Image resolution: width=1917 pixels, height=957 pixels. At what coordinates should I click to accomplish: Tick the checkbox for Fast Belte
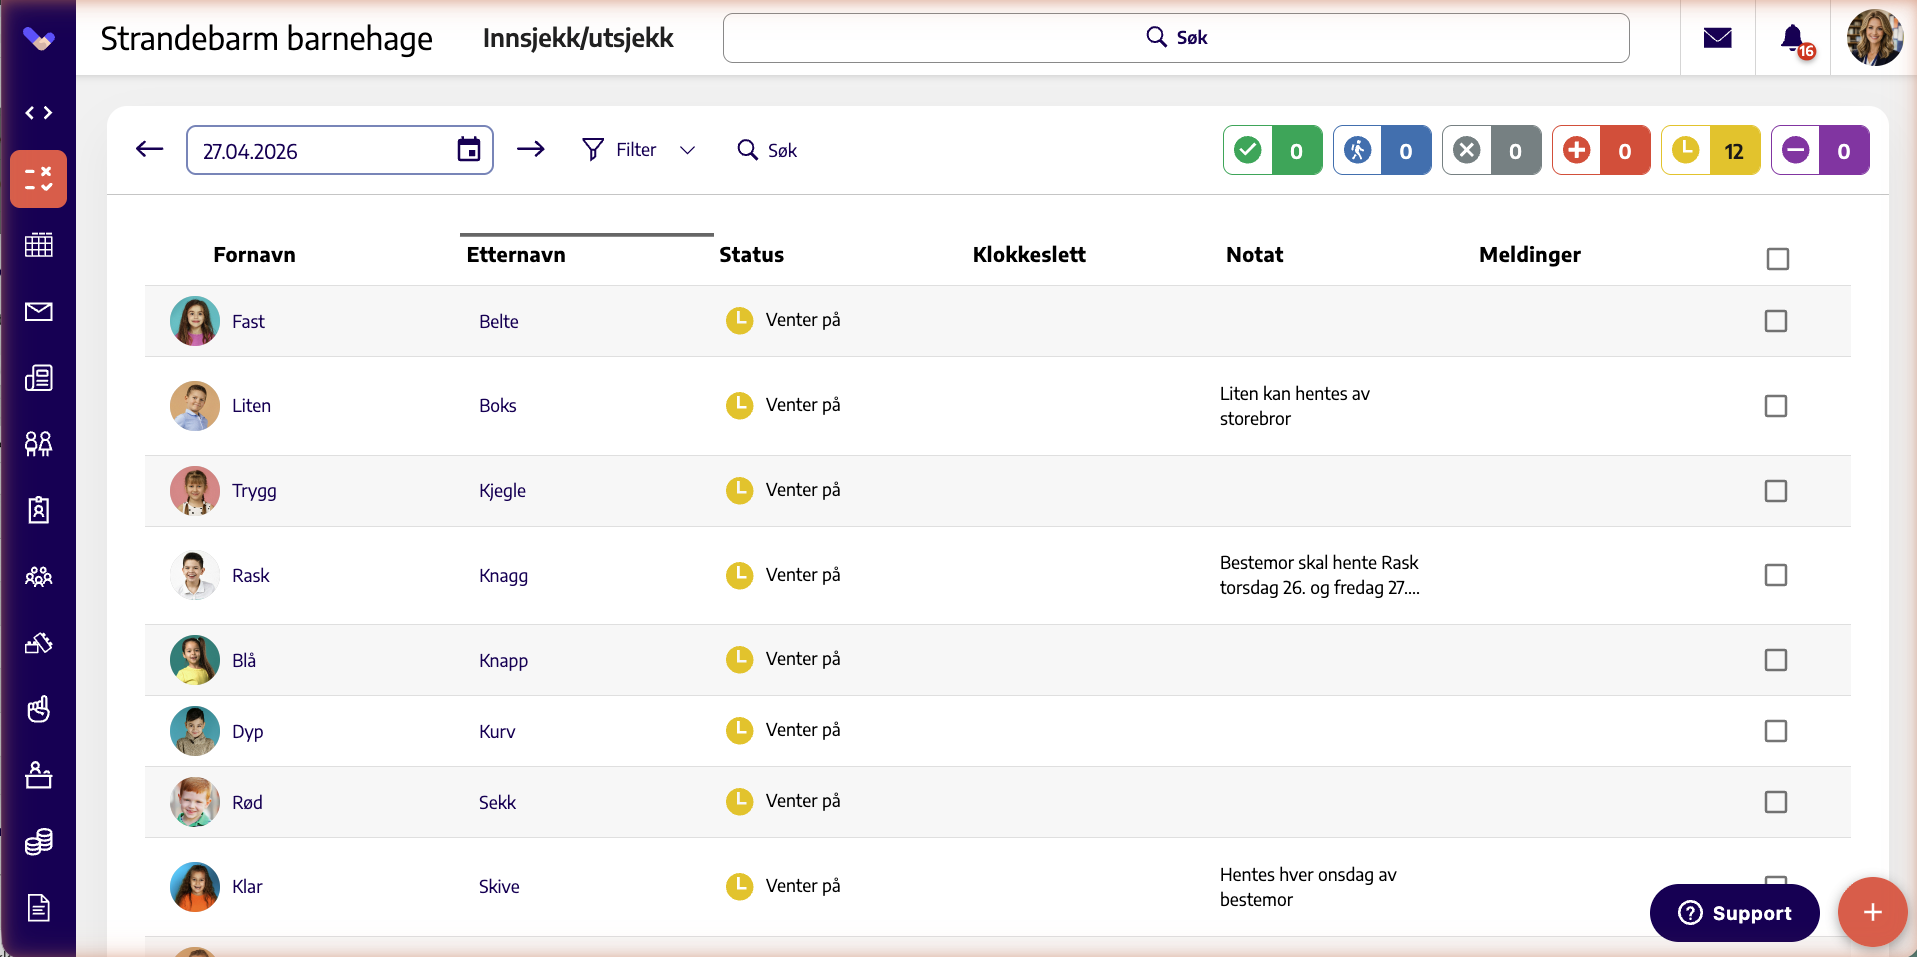coord(1776,321)
